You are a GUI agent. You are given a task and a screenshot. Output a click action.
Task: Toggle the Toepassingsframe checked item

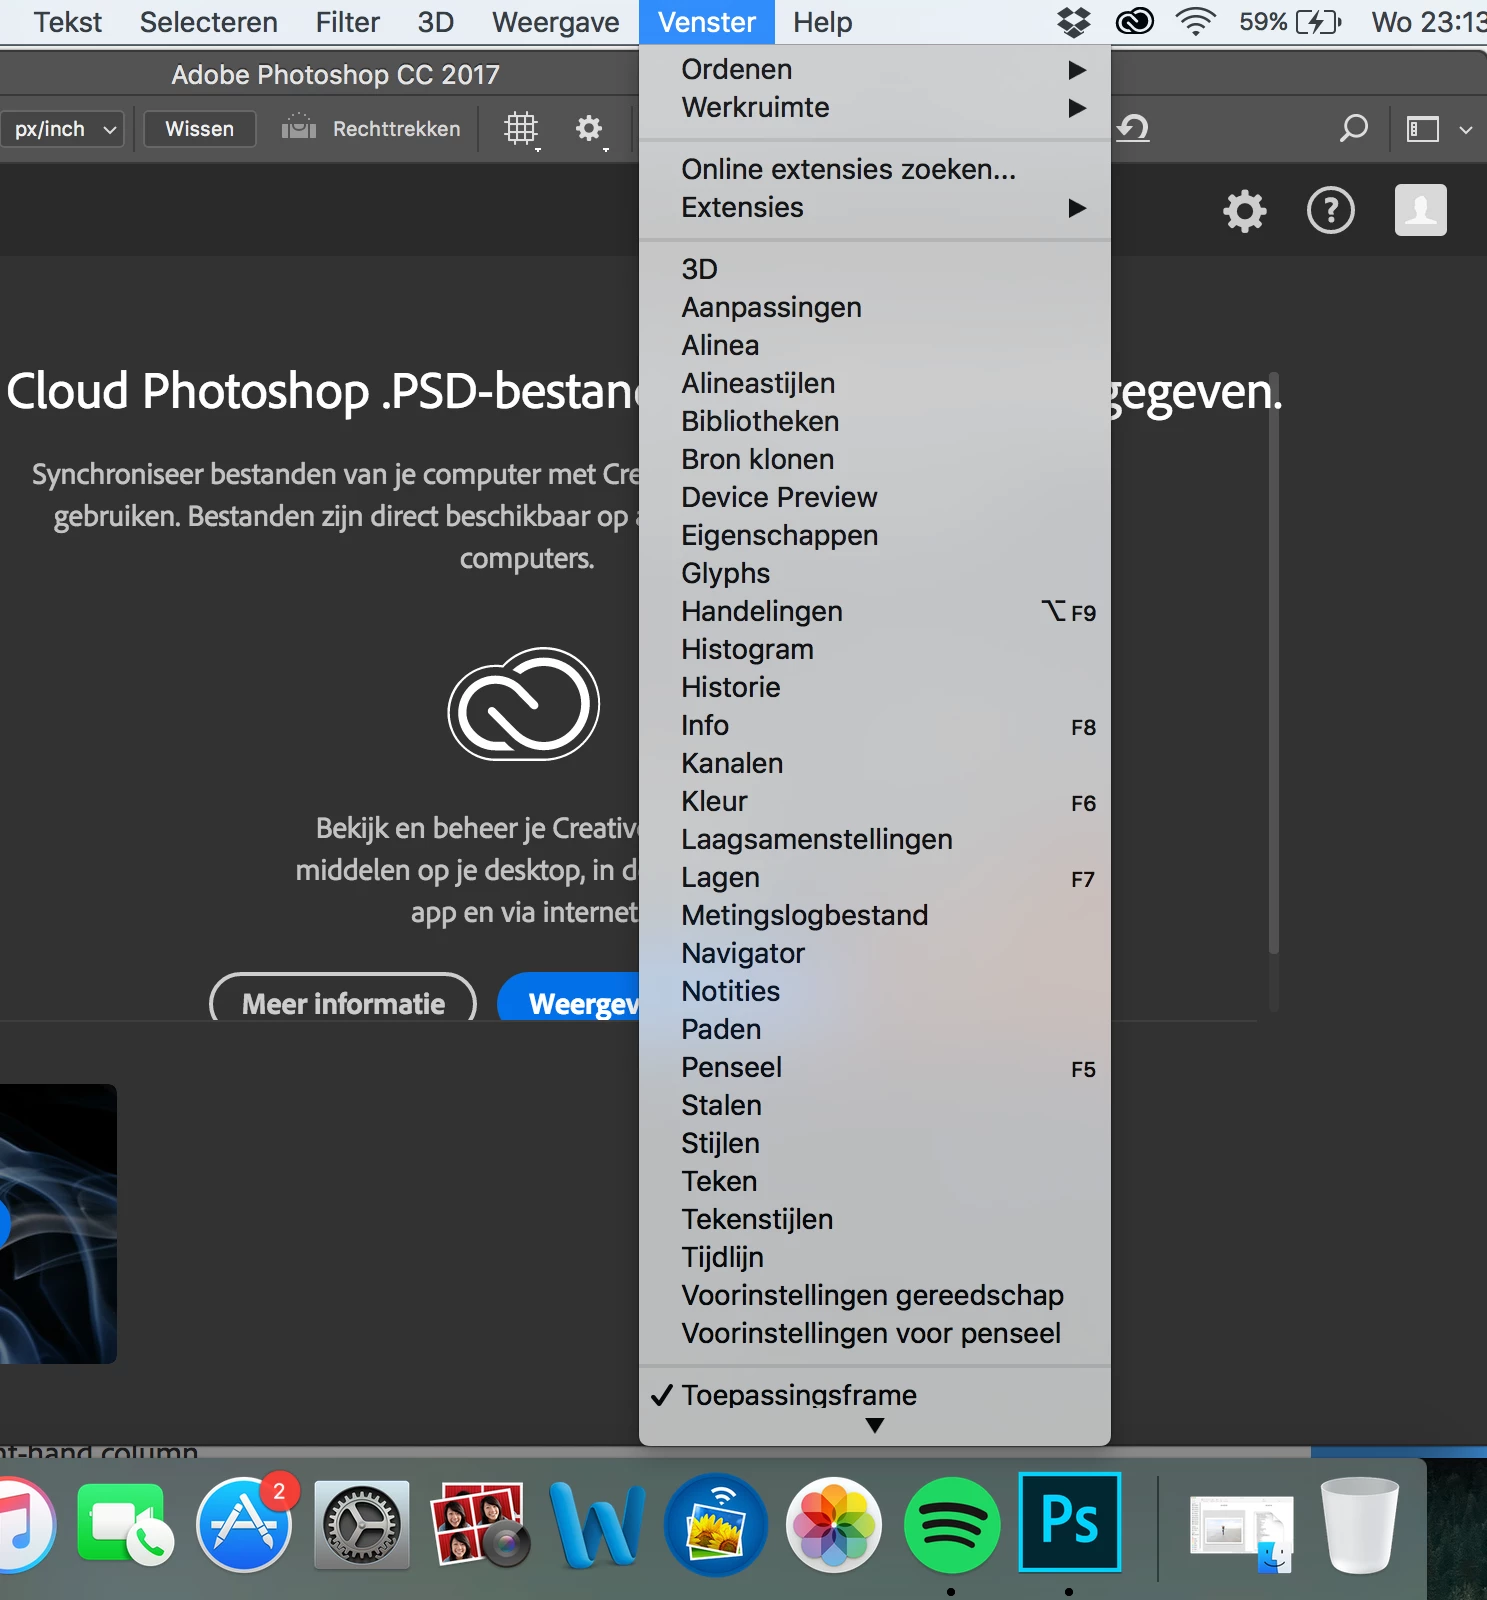[x=875, y=1395]
